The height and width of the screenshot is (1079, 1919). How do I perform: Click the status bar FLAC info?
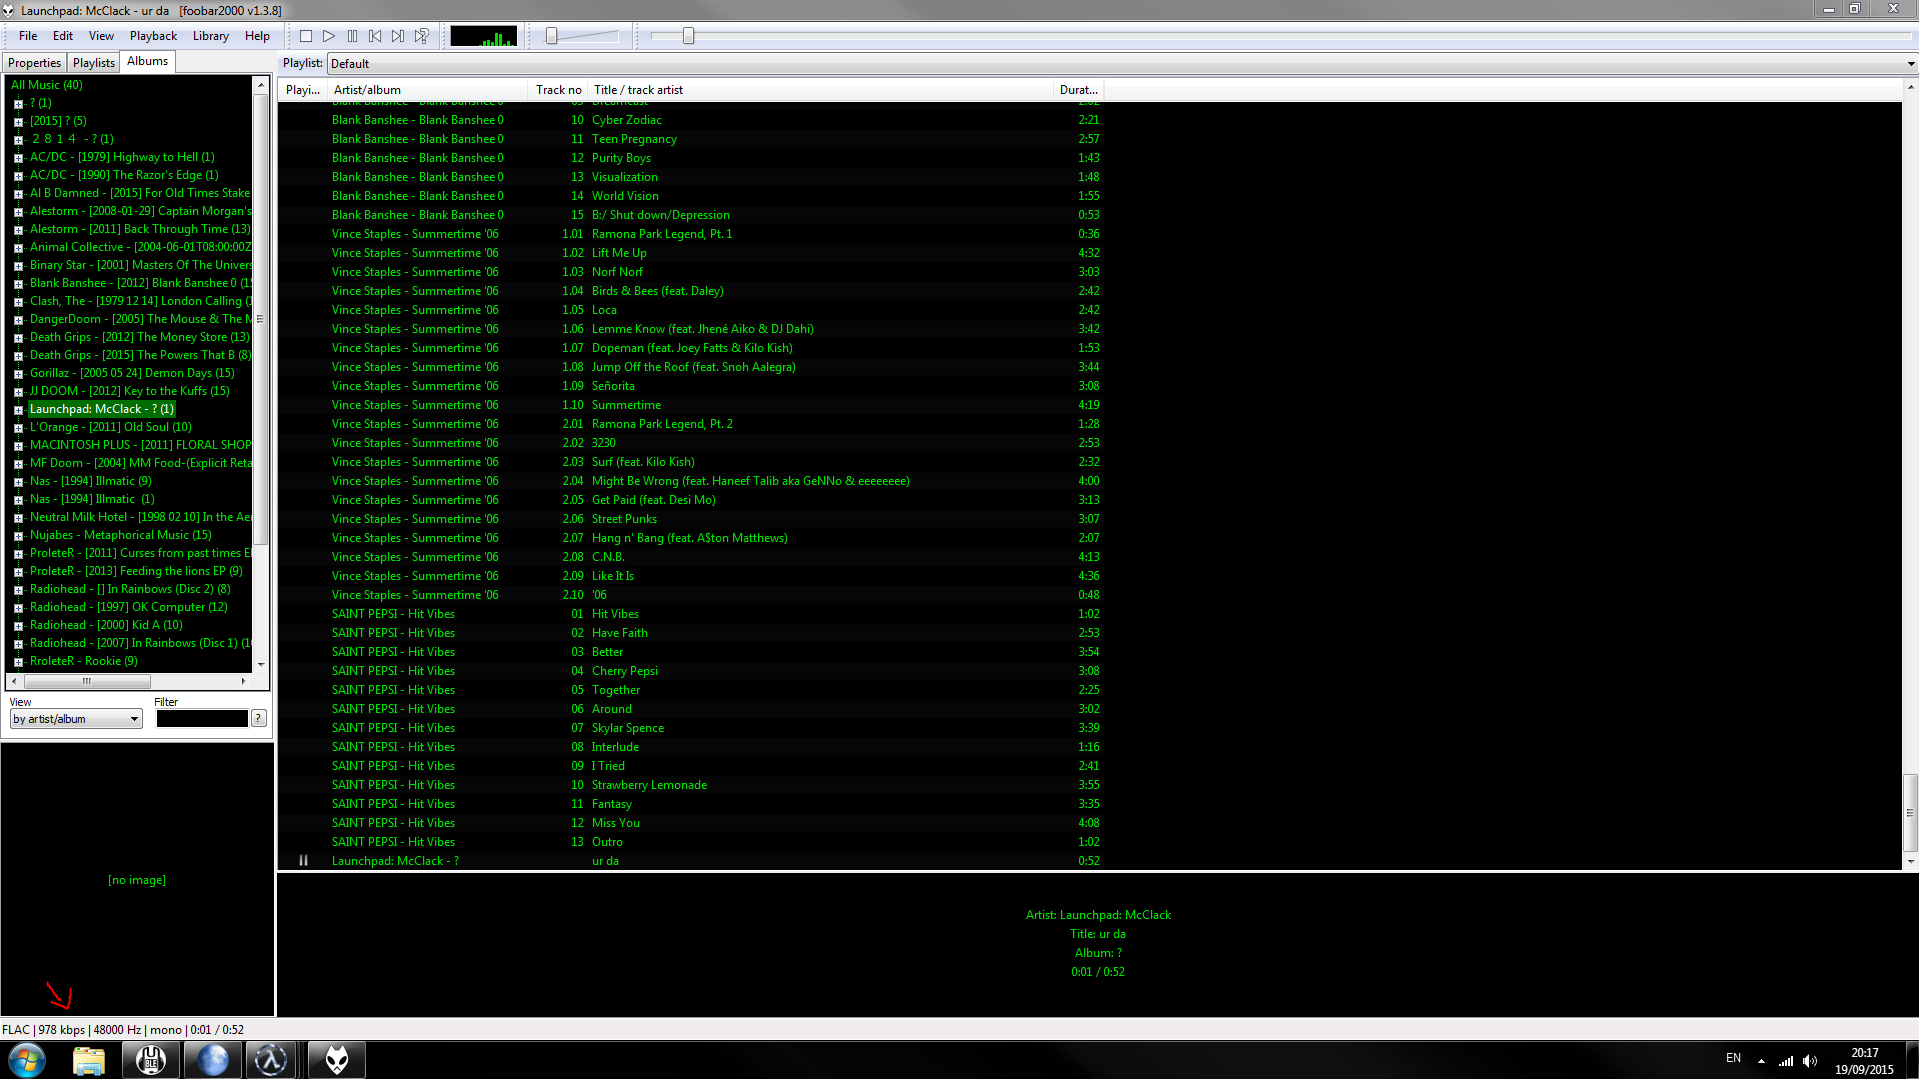tap(123, 1029)
